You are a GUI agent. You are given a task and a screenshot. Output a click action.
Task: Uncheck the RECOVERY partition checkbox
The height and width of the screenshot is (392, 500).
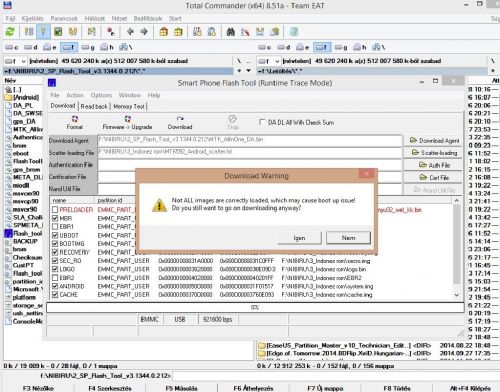pos(55,252)
